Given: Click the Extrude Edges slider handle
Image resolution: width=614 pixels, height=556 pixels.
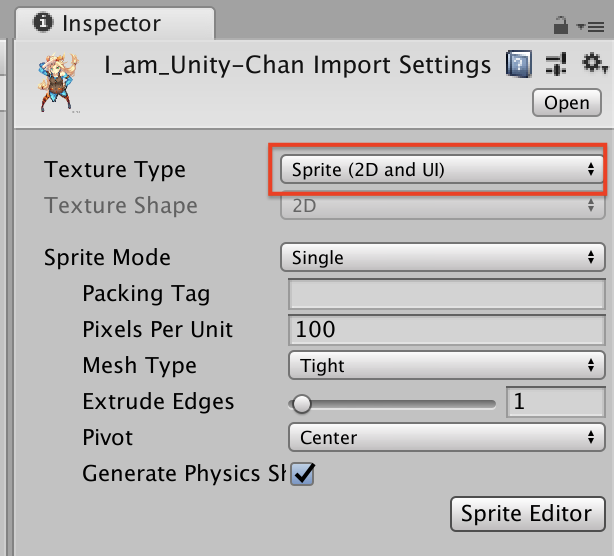Looking at the screenshot, I should point(300,403).
